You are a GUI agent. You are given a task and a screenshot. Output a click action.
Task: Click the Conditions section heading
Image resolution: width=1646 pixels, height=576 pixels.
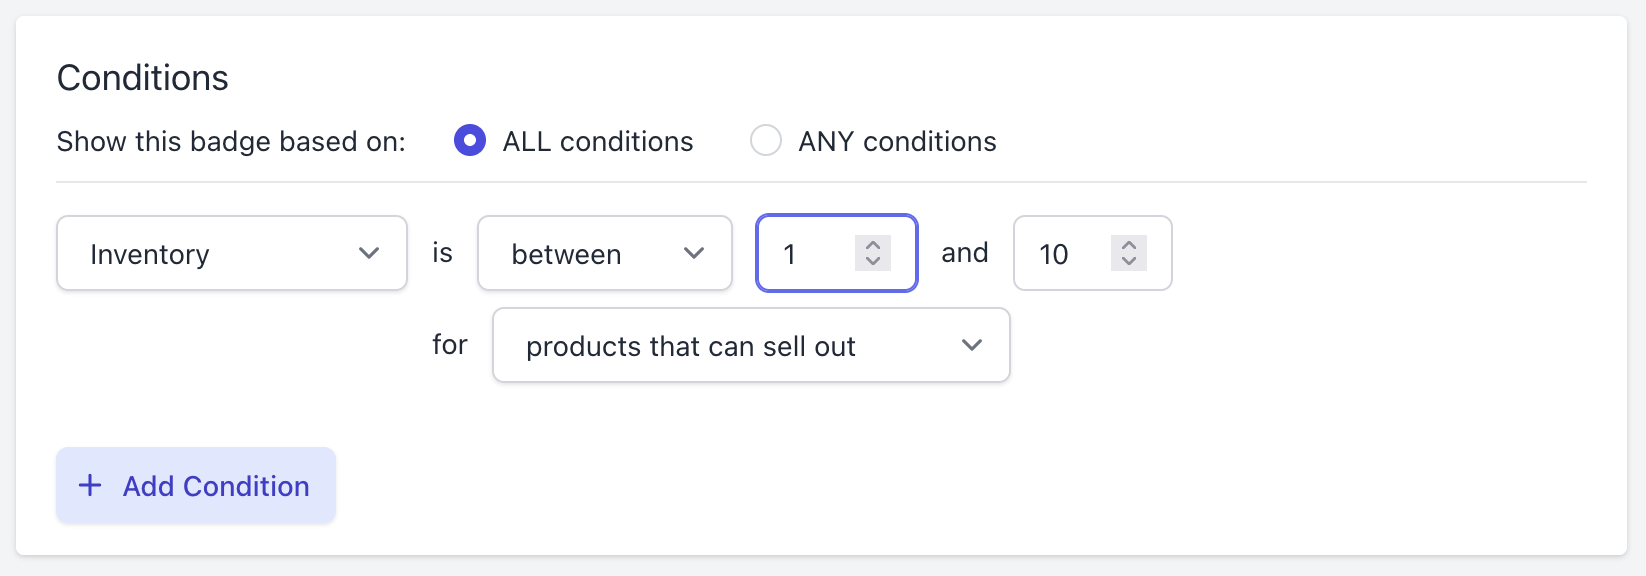click(x=143, y=78)
